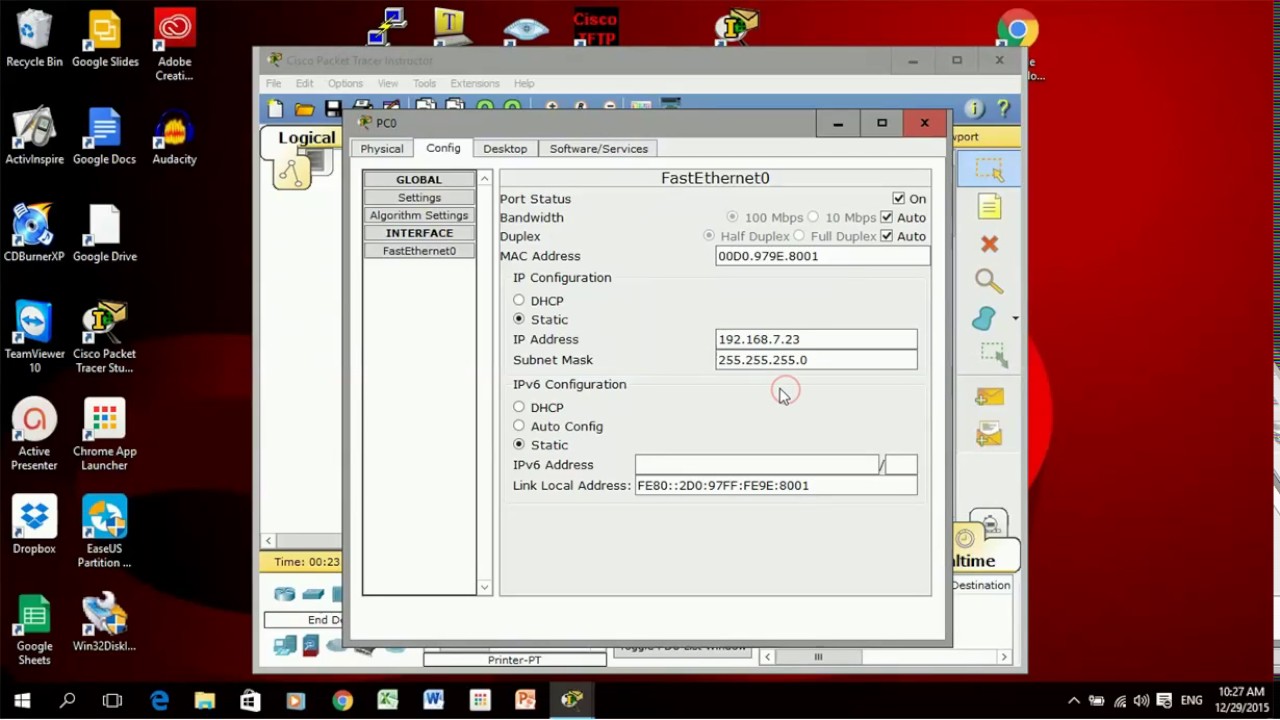Open Settings under GLOBAL section

click(419, 197)
